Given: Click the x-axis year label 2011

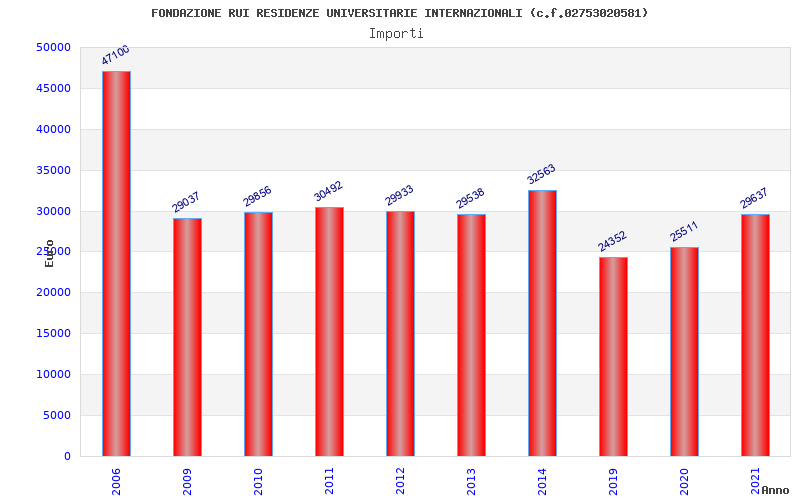Looking at the screenshot, I should [x=329, y=482].
